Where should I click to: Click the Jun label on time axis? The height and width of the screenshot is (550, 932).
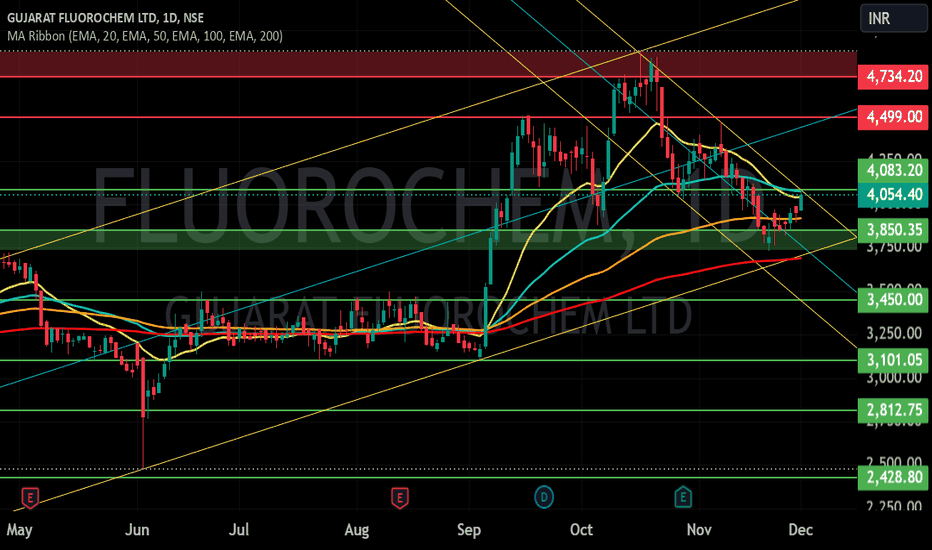click(x=137, y=530)
